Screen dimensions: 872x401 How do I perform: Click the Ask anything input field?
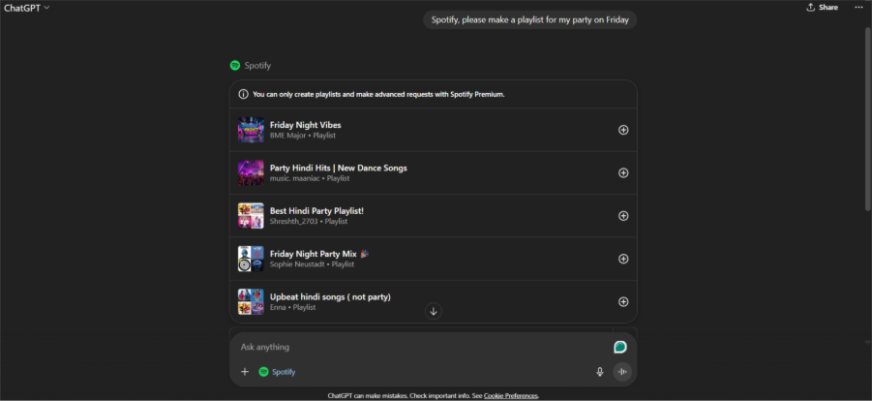point(420,347)
